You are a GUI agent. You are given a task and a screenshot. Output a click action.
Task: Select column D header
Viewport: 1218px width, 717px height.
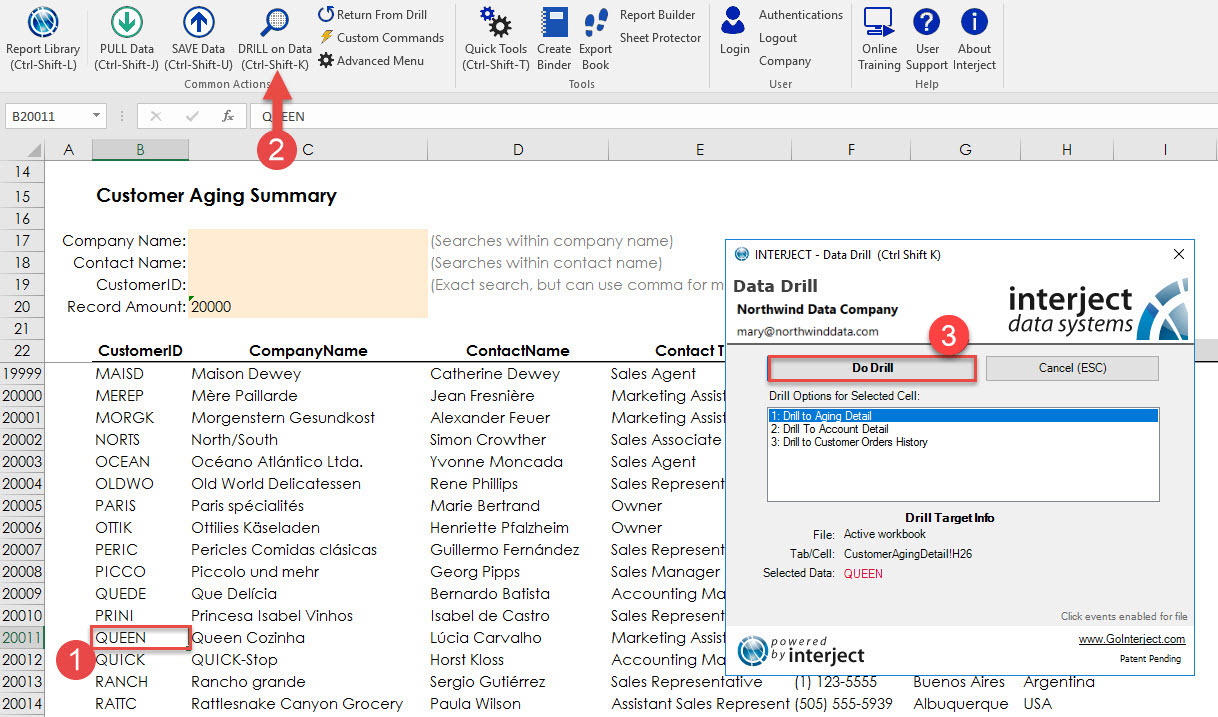[517, 150]
